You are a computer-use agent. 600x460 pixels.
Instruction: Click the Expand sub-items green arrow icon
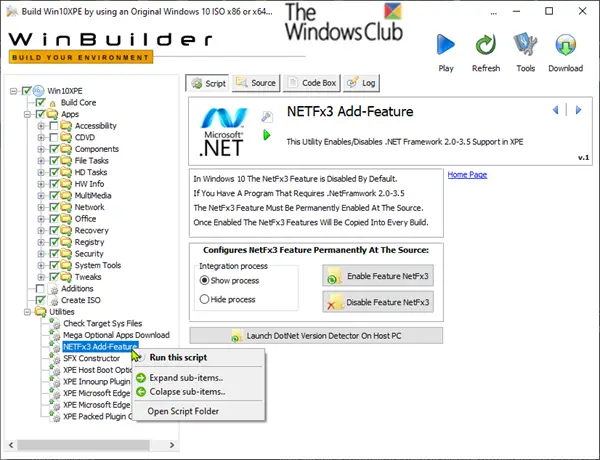[141, 378]
